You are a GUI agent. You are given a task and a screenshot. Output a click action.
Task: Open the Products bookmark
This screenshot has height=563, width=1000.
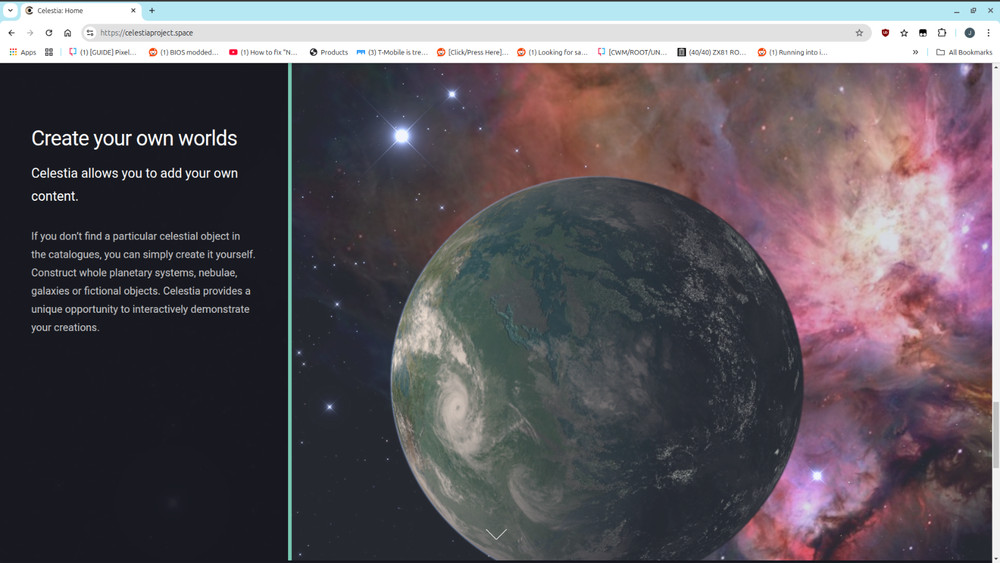point(328,52)
